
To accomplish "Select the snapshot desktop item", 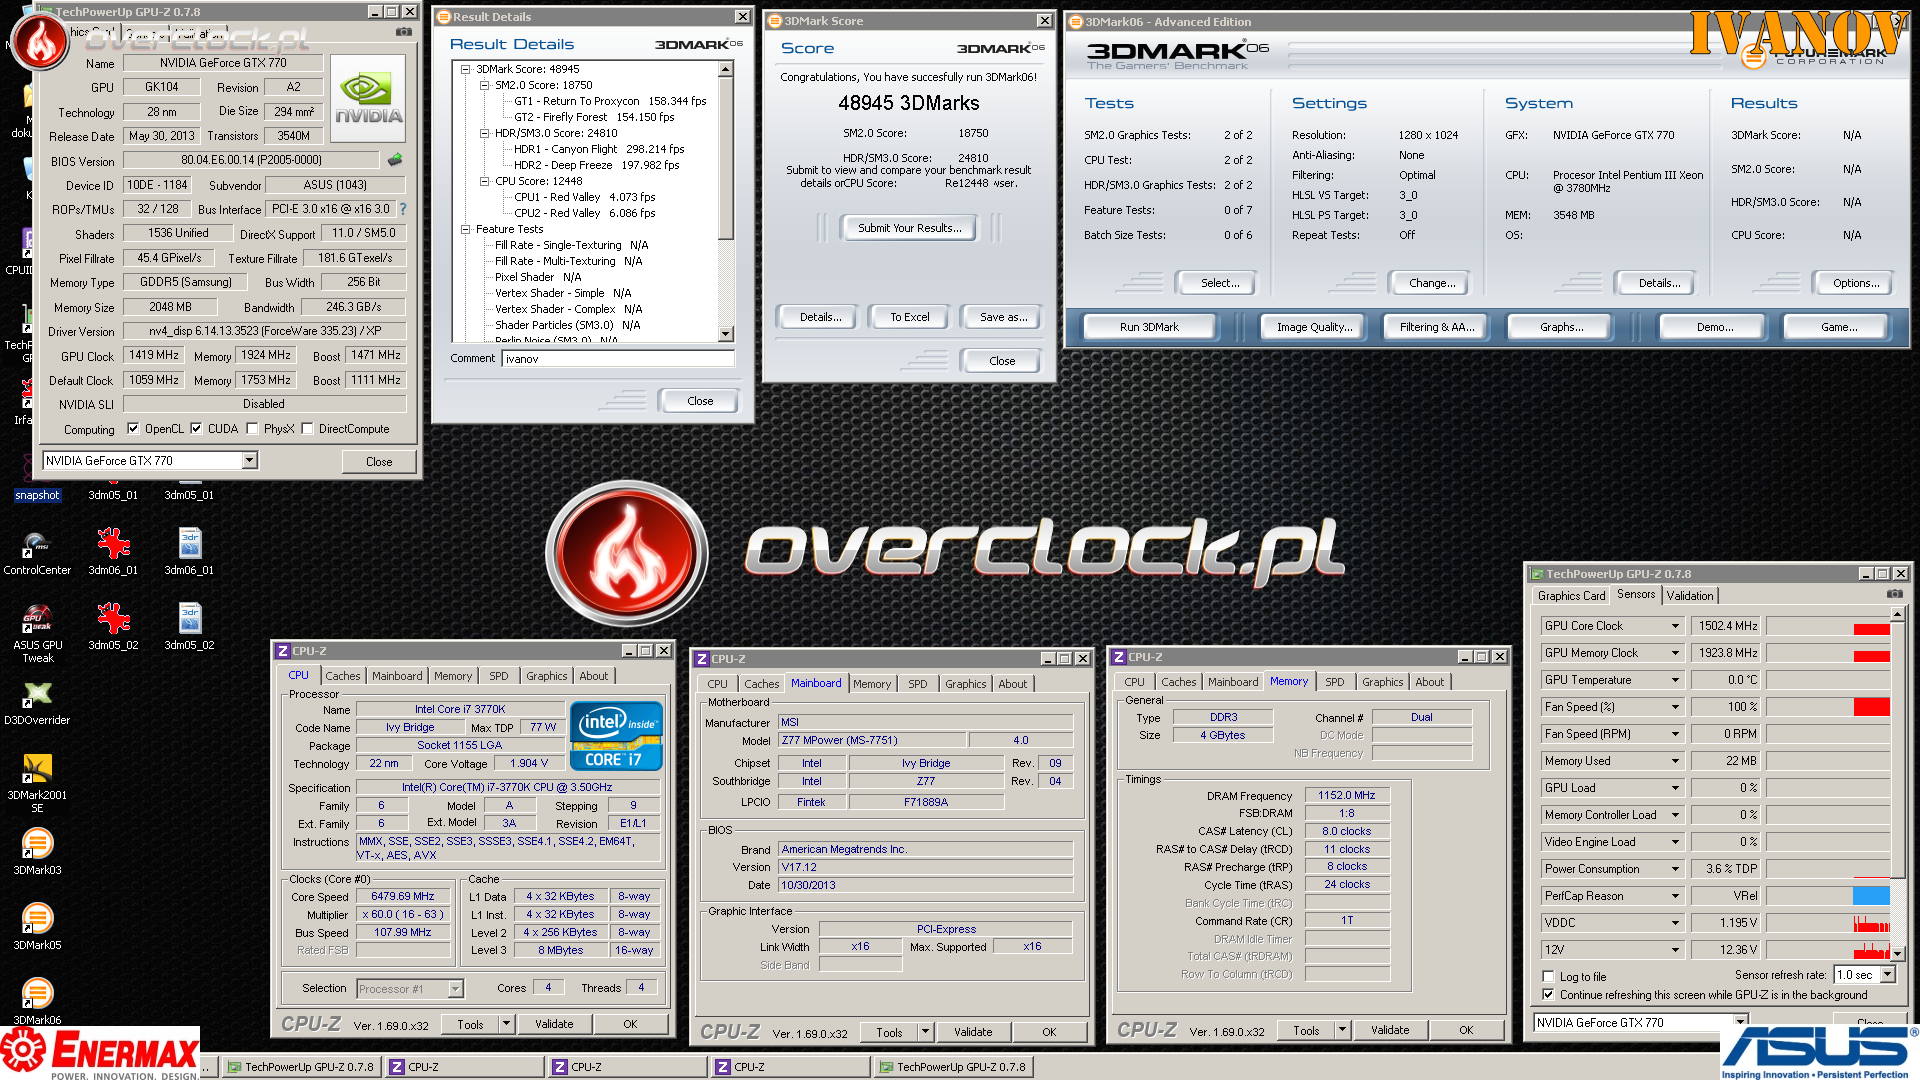I will coord(37,495).
